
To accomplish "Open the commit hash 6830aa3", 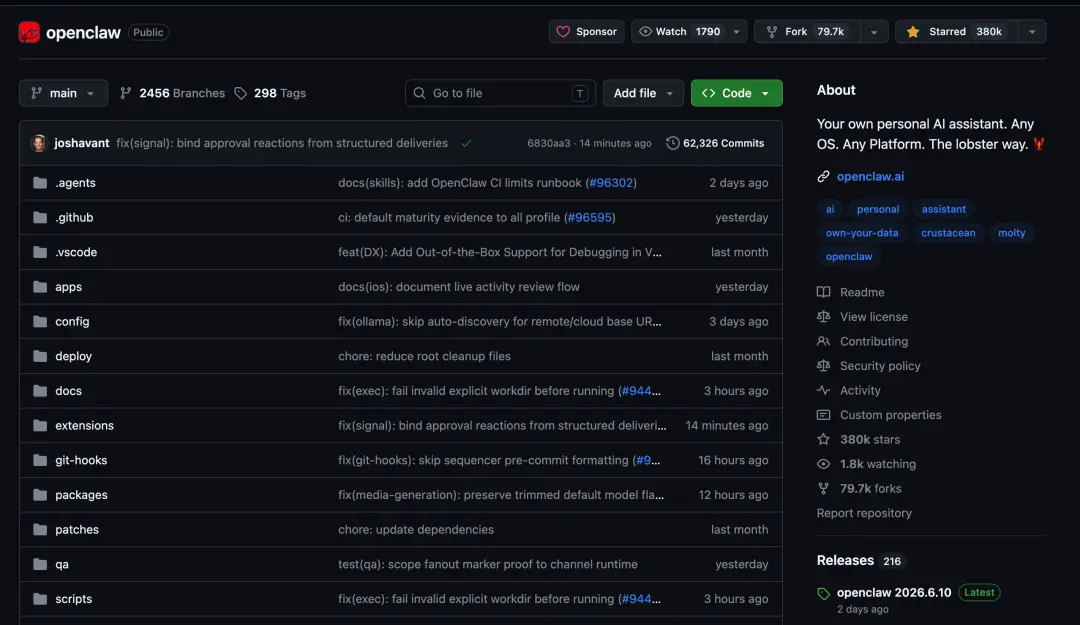I will [x=549, y=143].
